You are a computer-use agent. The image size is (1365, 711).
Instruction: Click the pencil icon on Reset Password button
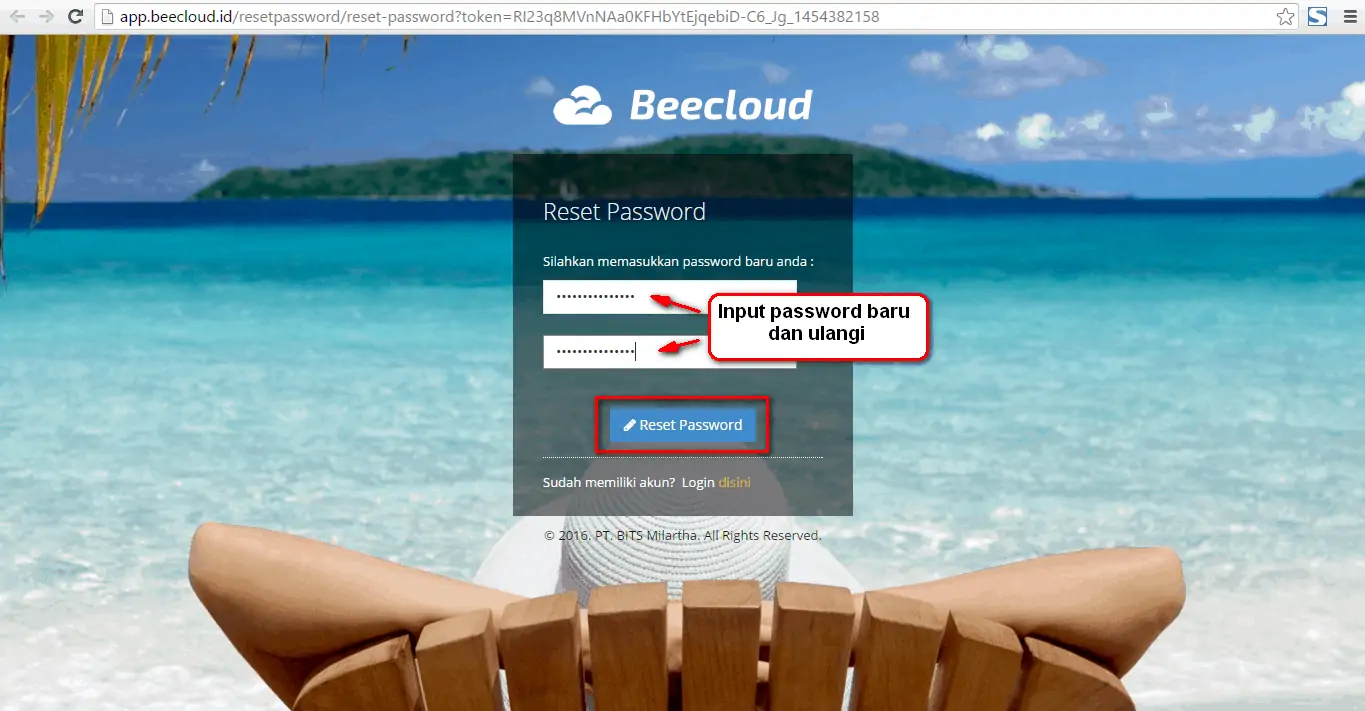coord(630,425)
